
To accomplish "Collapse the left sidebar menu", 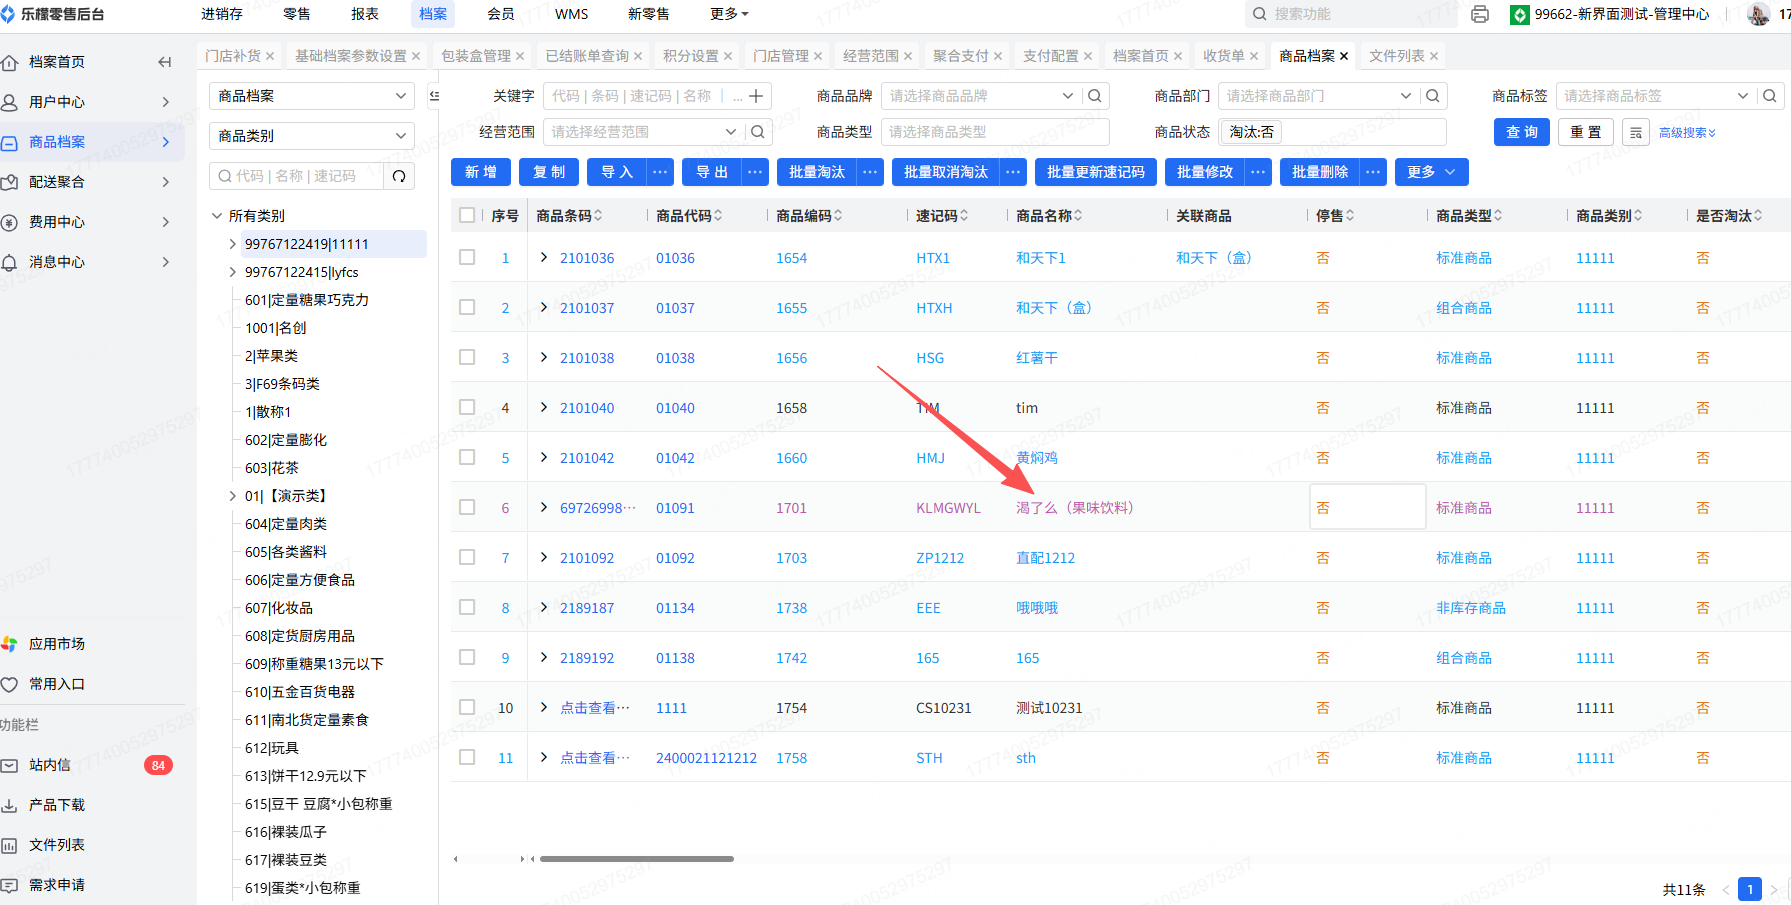I will click(x=165, y=62).
